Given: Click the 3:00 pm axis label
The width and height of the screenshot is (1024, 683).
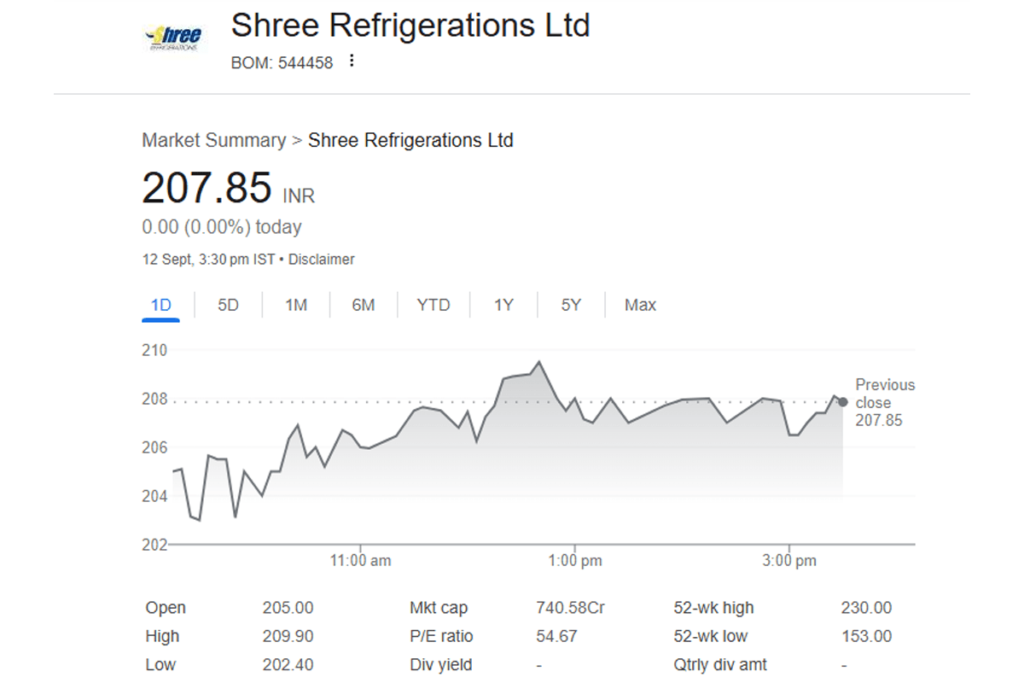Looking at the screenshot, I should tap(790, 561).
